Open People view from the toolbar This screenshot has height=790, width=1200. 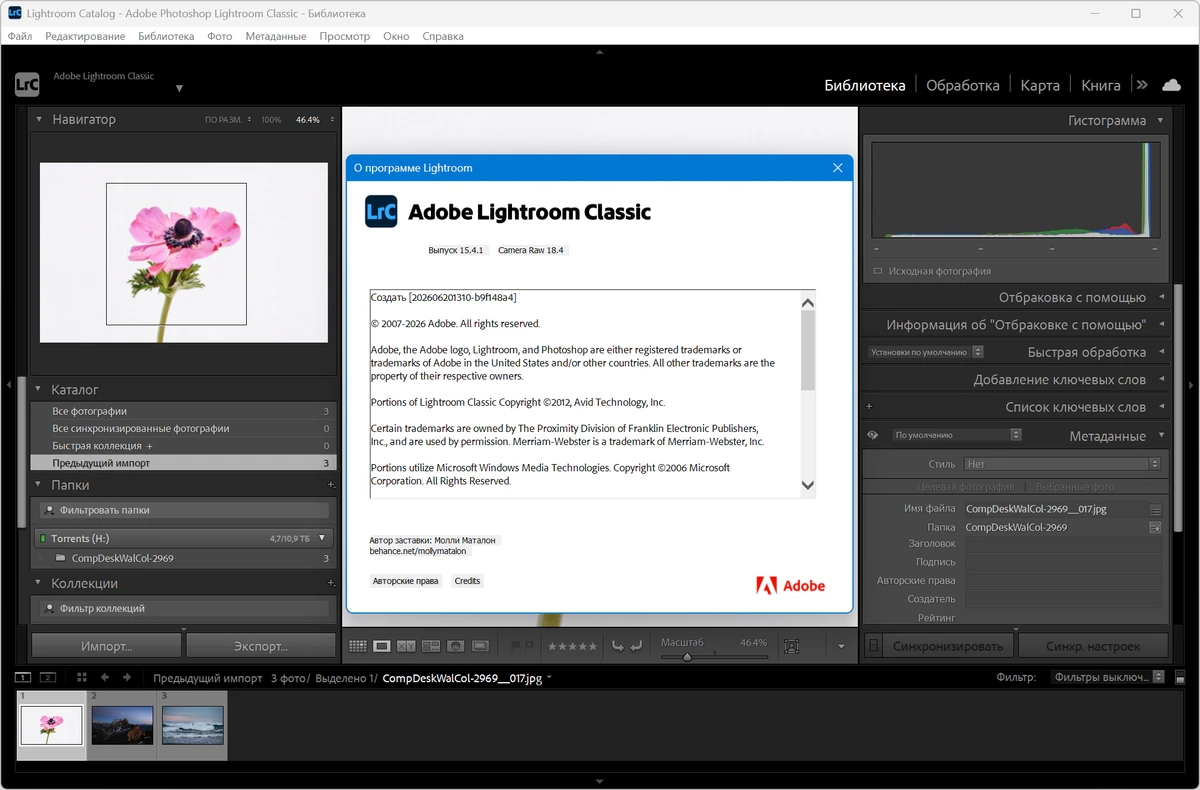(455, 646)
